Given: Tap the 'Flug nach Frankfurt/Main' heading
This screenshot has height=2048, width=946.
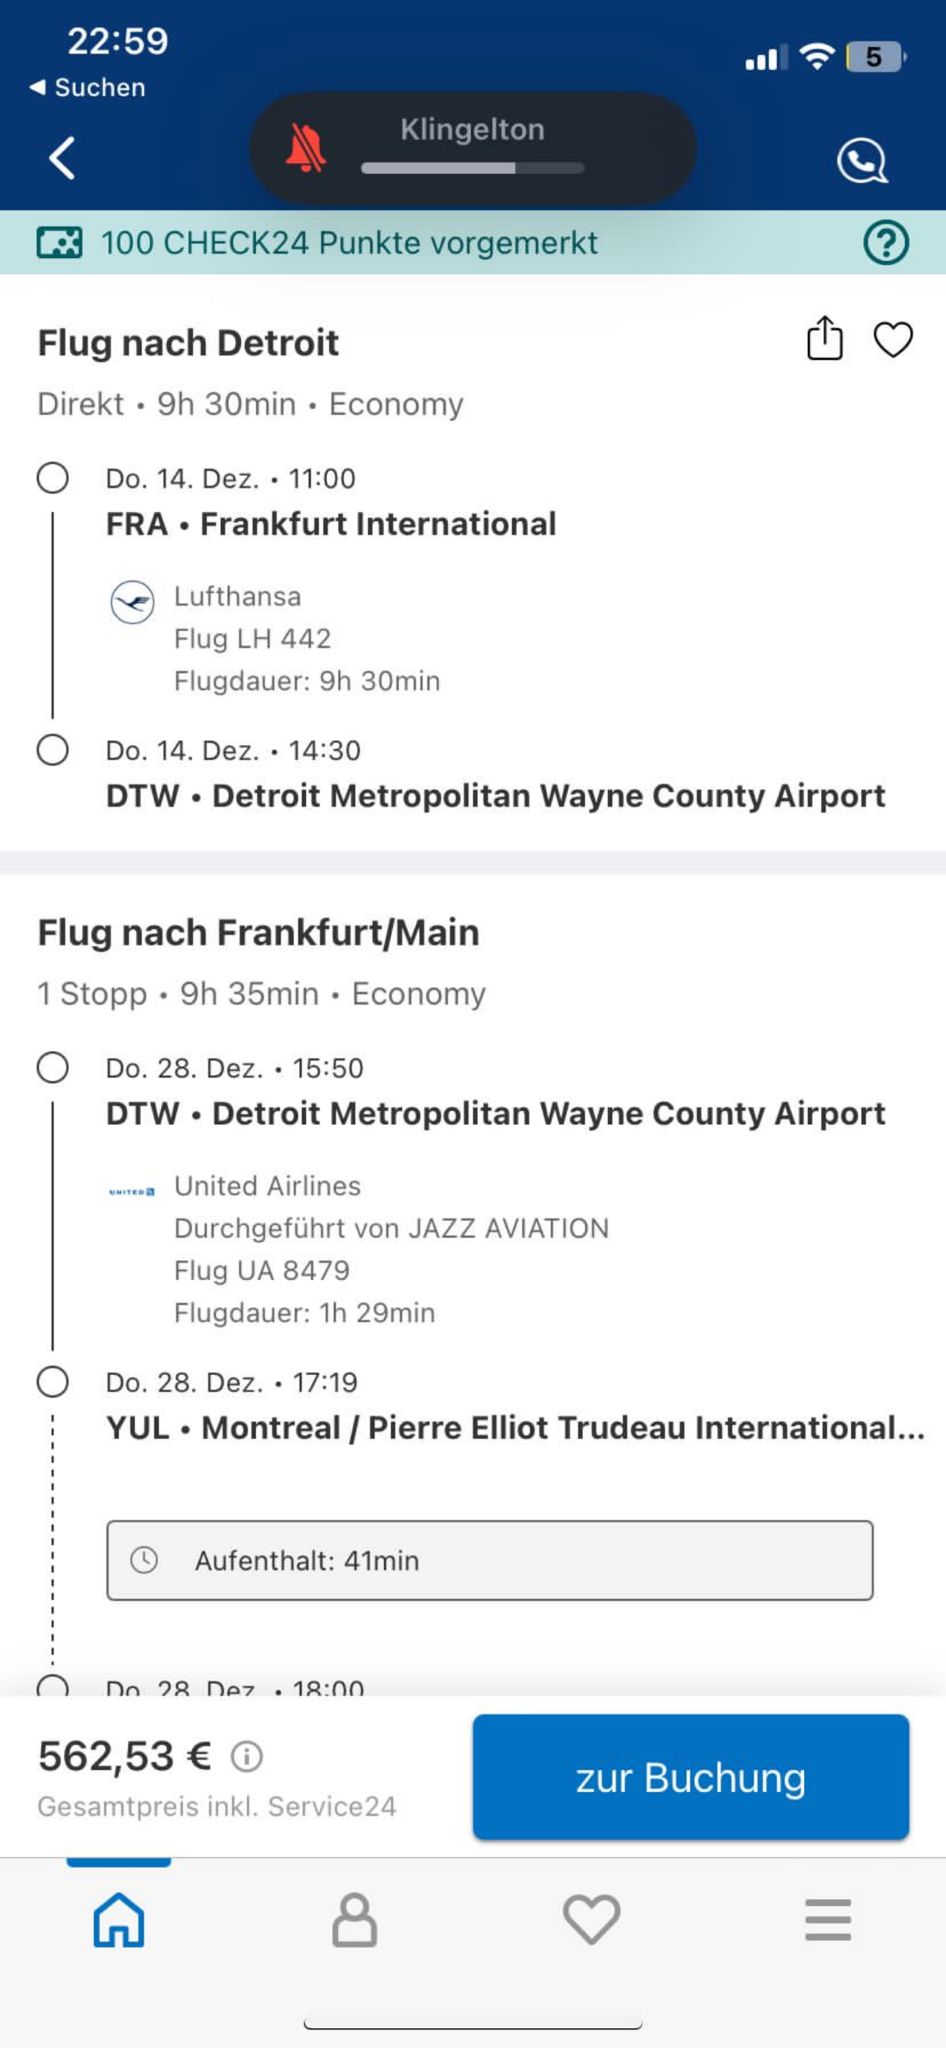Looking at the screenshot, I should (258, 933).
